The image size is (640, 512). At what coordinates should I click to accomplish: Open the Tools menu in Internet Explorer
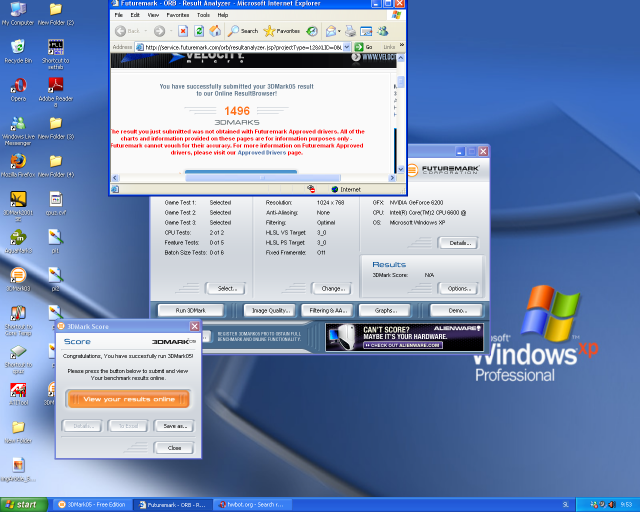[x=203, y=15]
